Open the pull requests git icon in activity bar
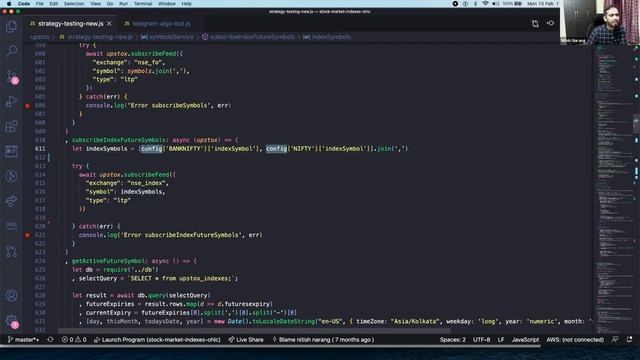Screen dimensions: 640x360 [11, 251]
